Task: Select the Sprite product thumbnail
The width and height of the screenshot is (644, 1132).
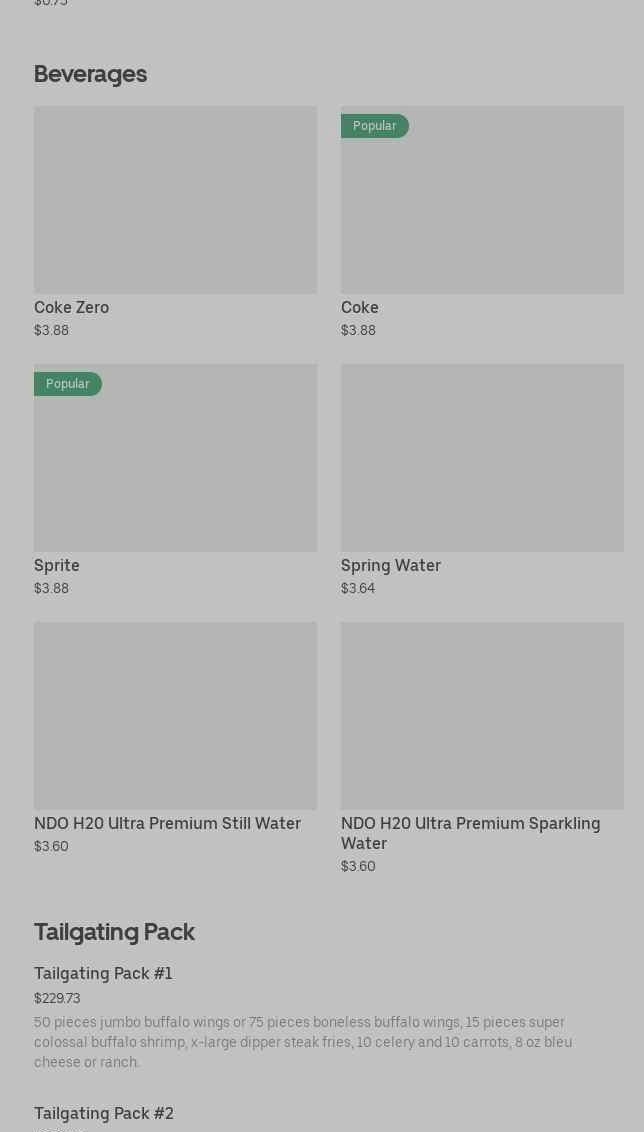Action: [x=175, y=465]
